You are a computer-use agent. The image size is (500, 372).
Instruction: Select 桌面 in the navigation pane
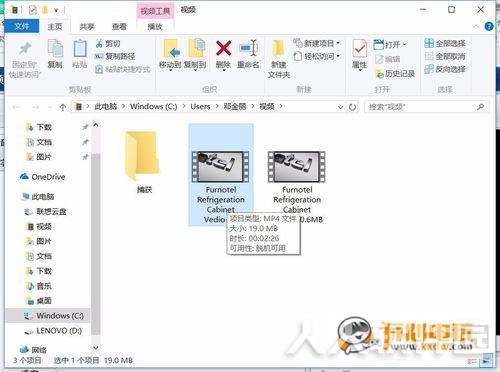(39, 301)
